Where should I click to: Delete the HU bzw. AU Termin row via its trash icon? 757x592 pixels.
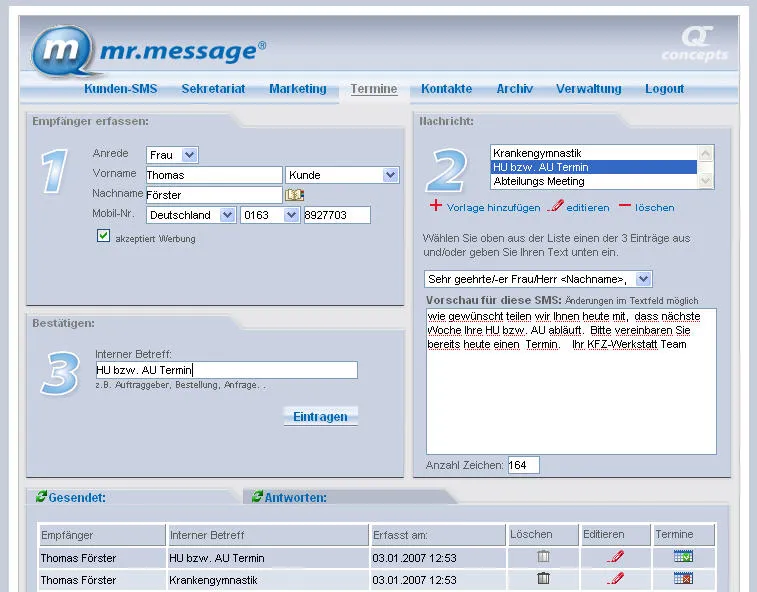(x=544, y=556)
